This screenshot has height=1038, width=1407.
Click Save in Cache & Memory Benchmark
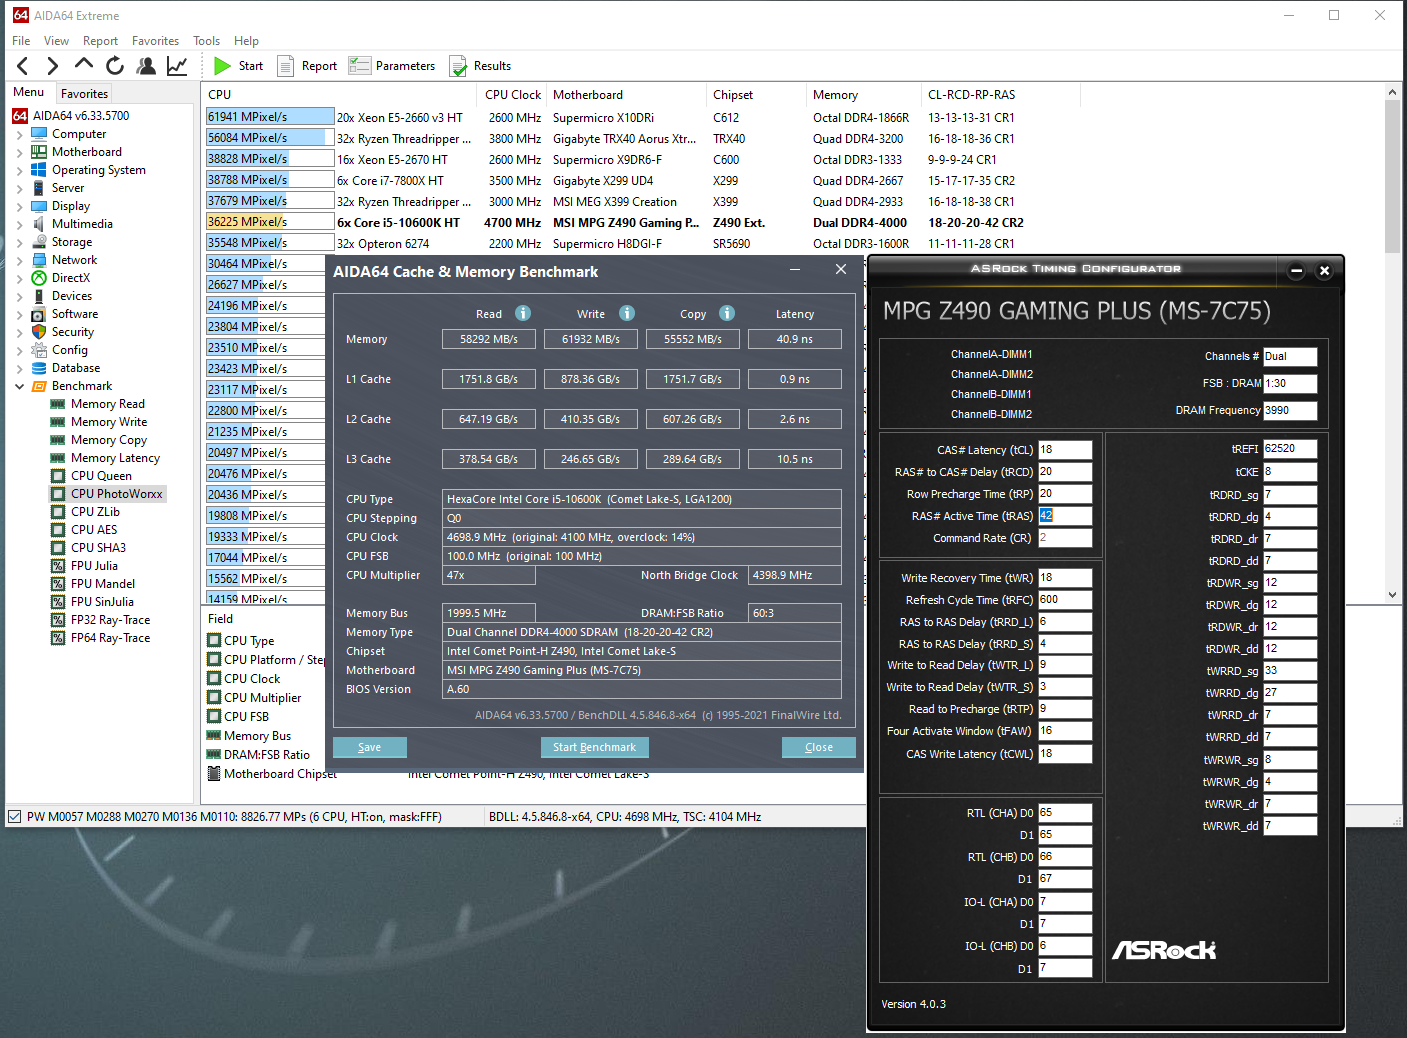tap(370, 747)
